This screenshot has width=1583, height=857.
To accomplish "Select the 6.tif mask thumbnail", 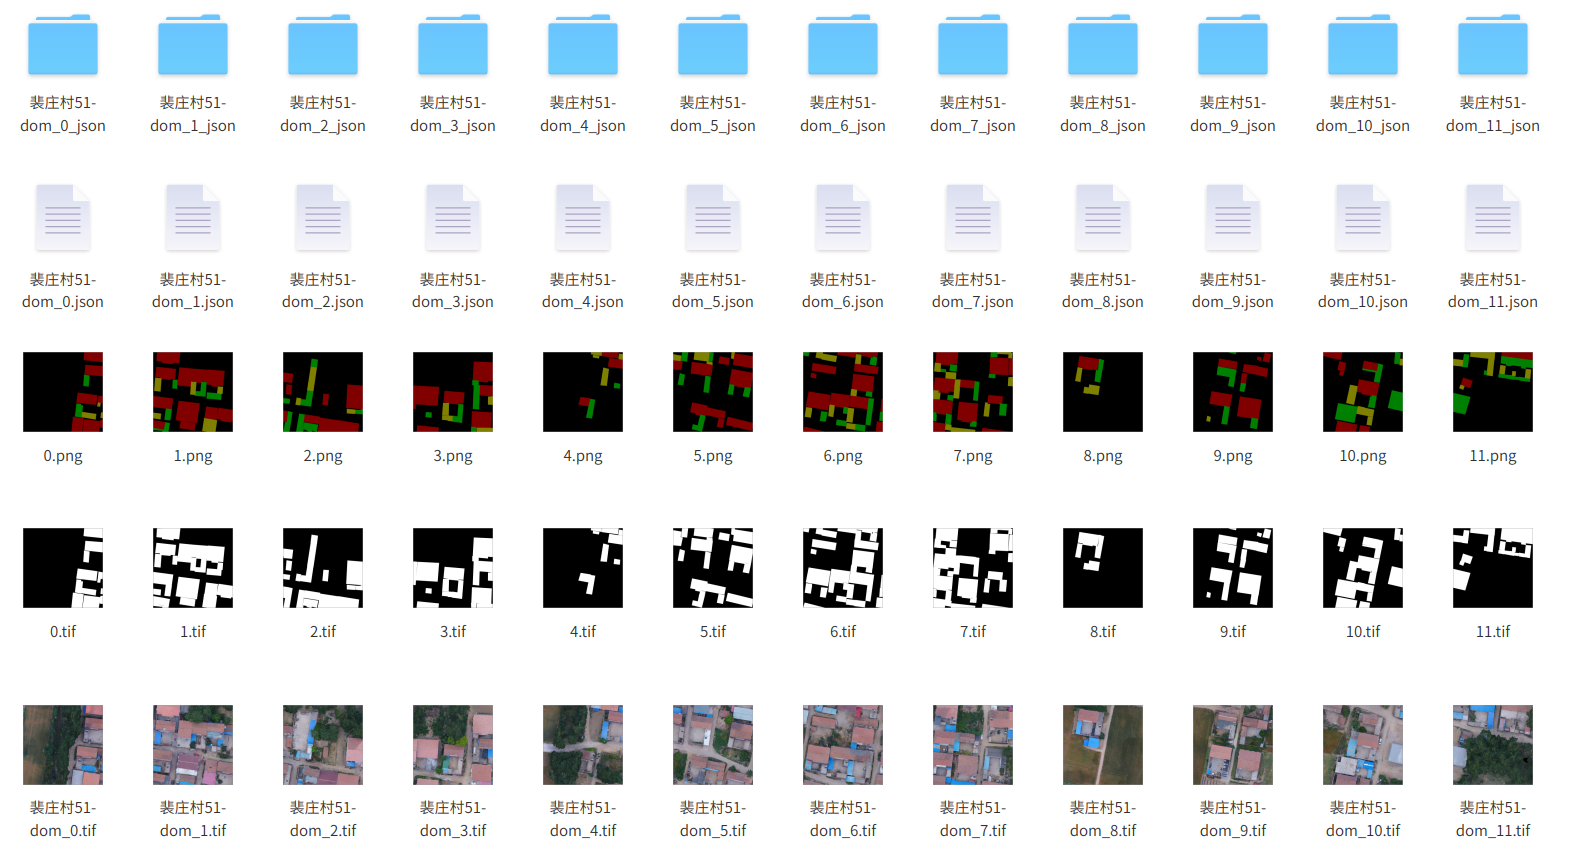I will point(843,568).
